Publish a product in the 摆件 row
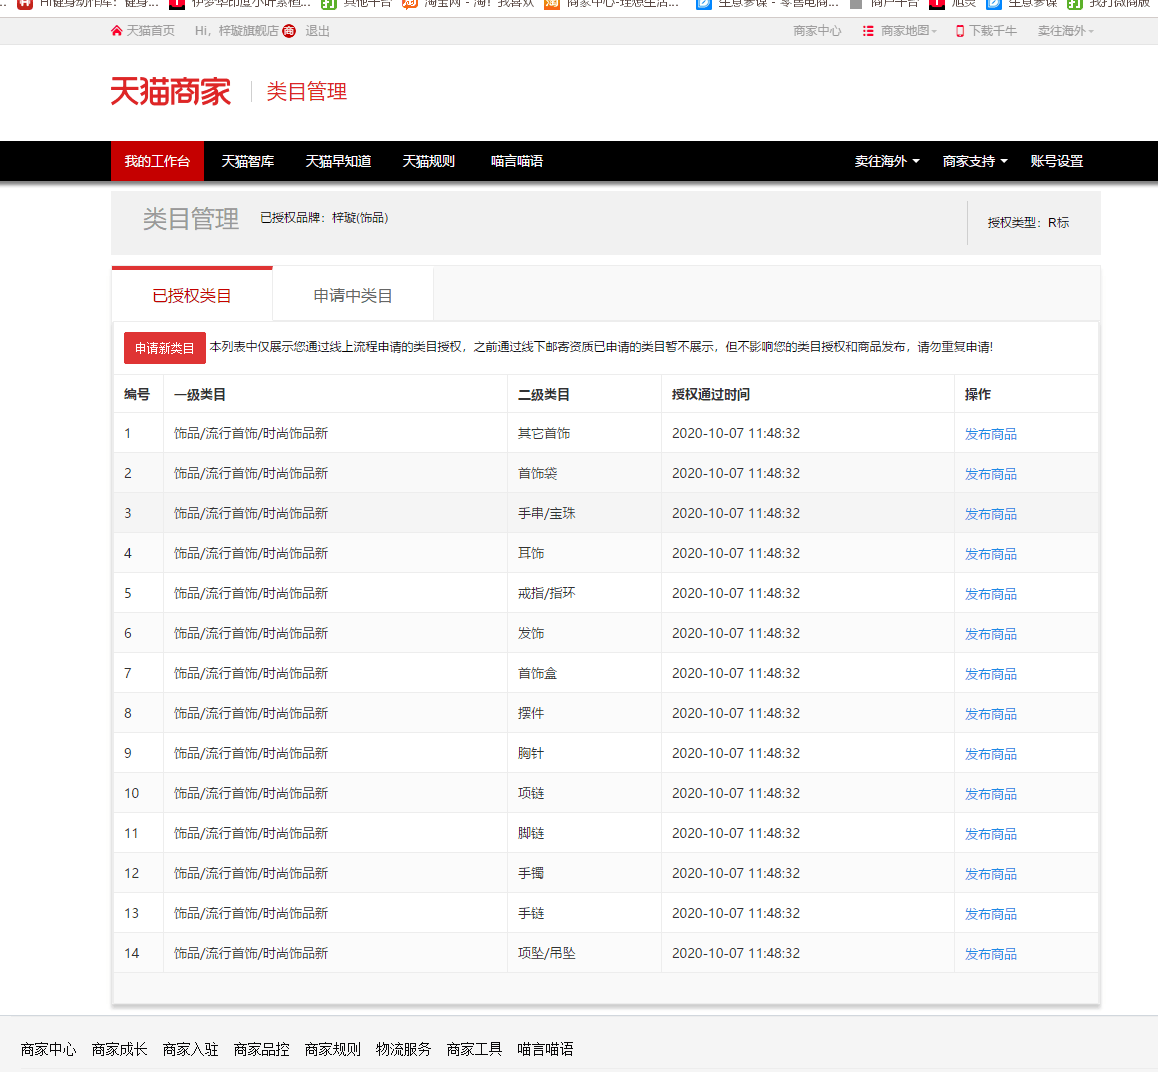This screenshot has width=1158, height=1072. point(990,714)
